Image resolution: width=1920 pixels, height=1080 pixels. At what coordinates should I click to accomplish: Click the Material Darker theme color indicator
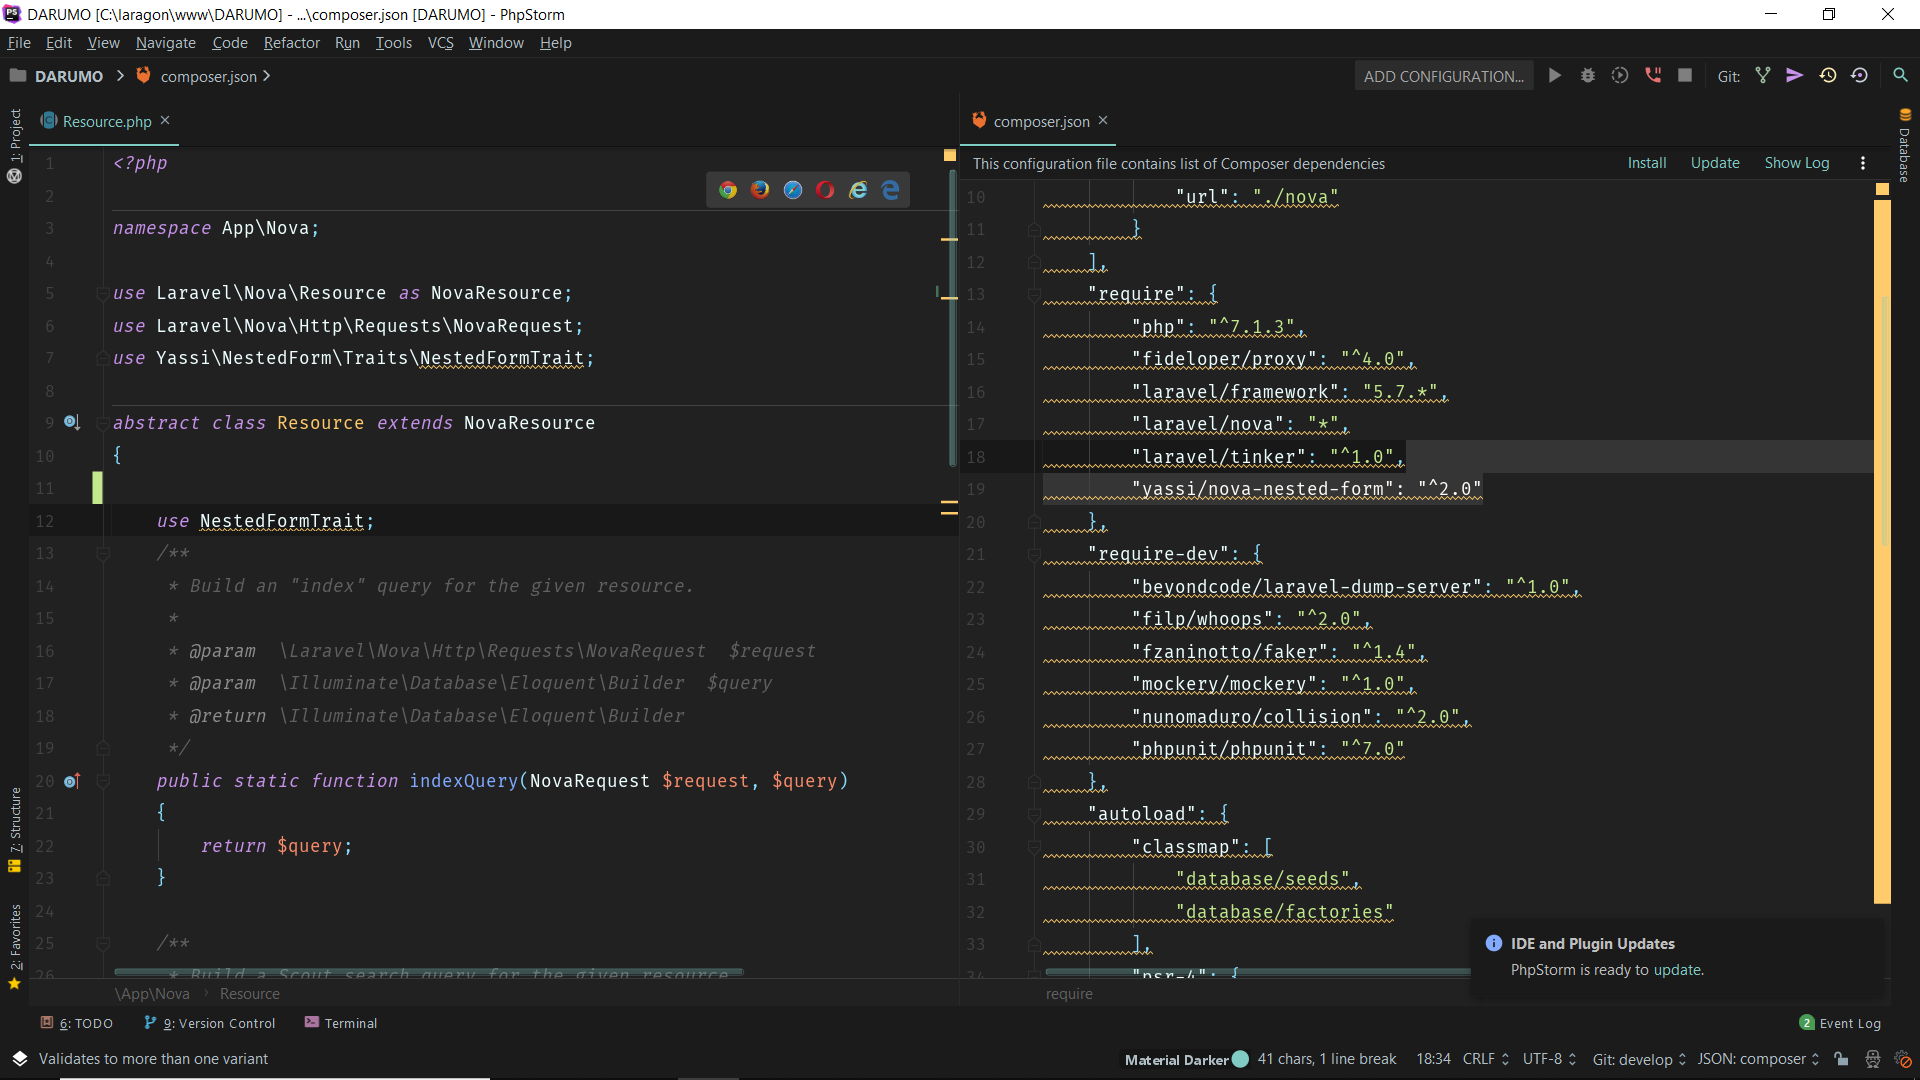[1241, 1059]
